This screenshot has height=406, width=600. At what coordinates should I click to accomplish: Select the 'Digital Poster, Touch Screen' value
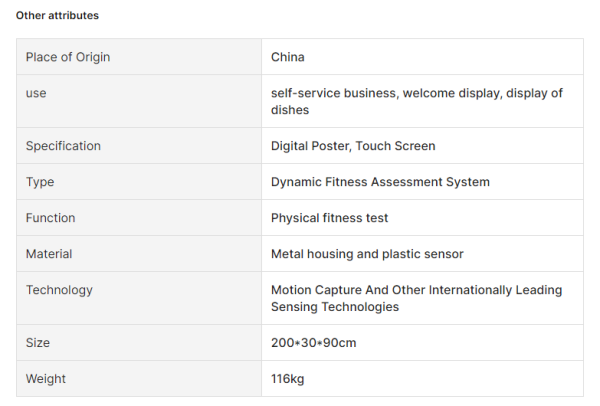pos(353,146)
